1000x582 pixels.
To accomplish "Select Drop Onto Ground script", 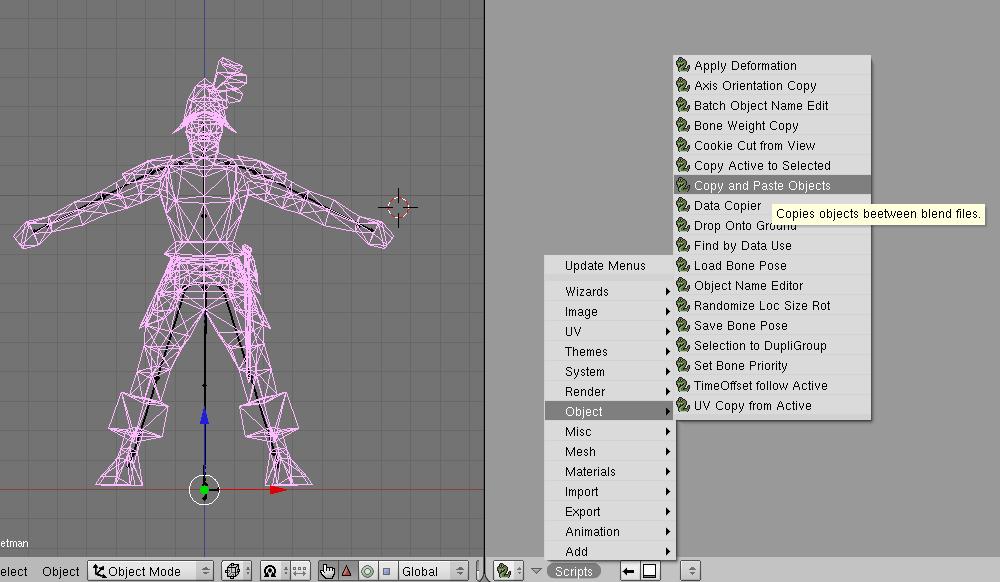I will click(x=772, y=226).
